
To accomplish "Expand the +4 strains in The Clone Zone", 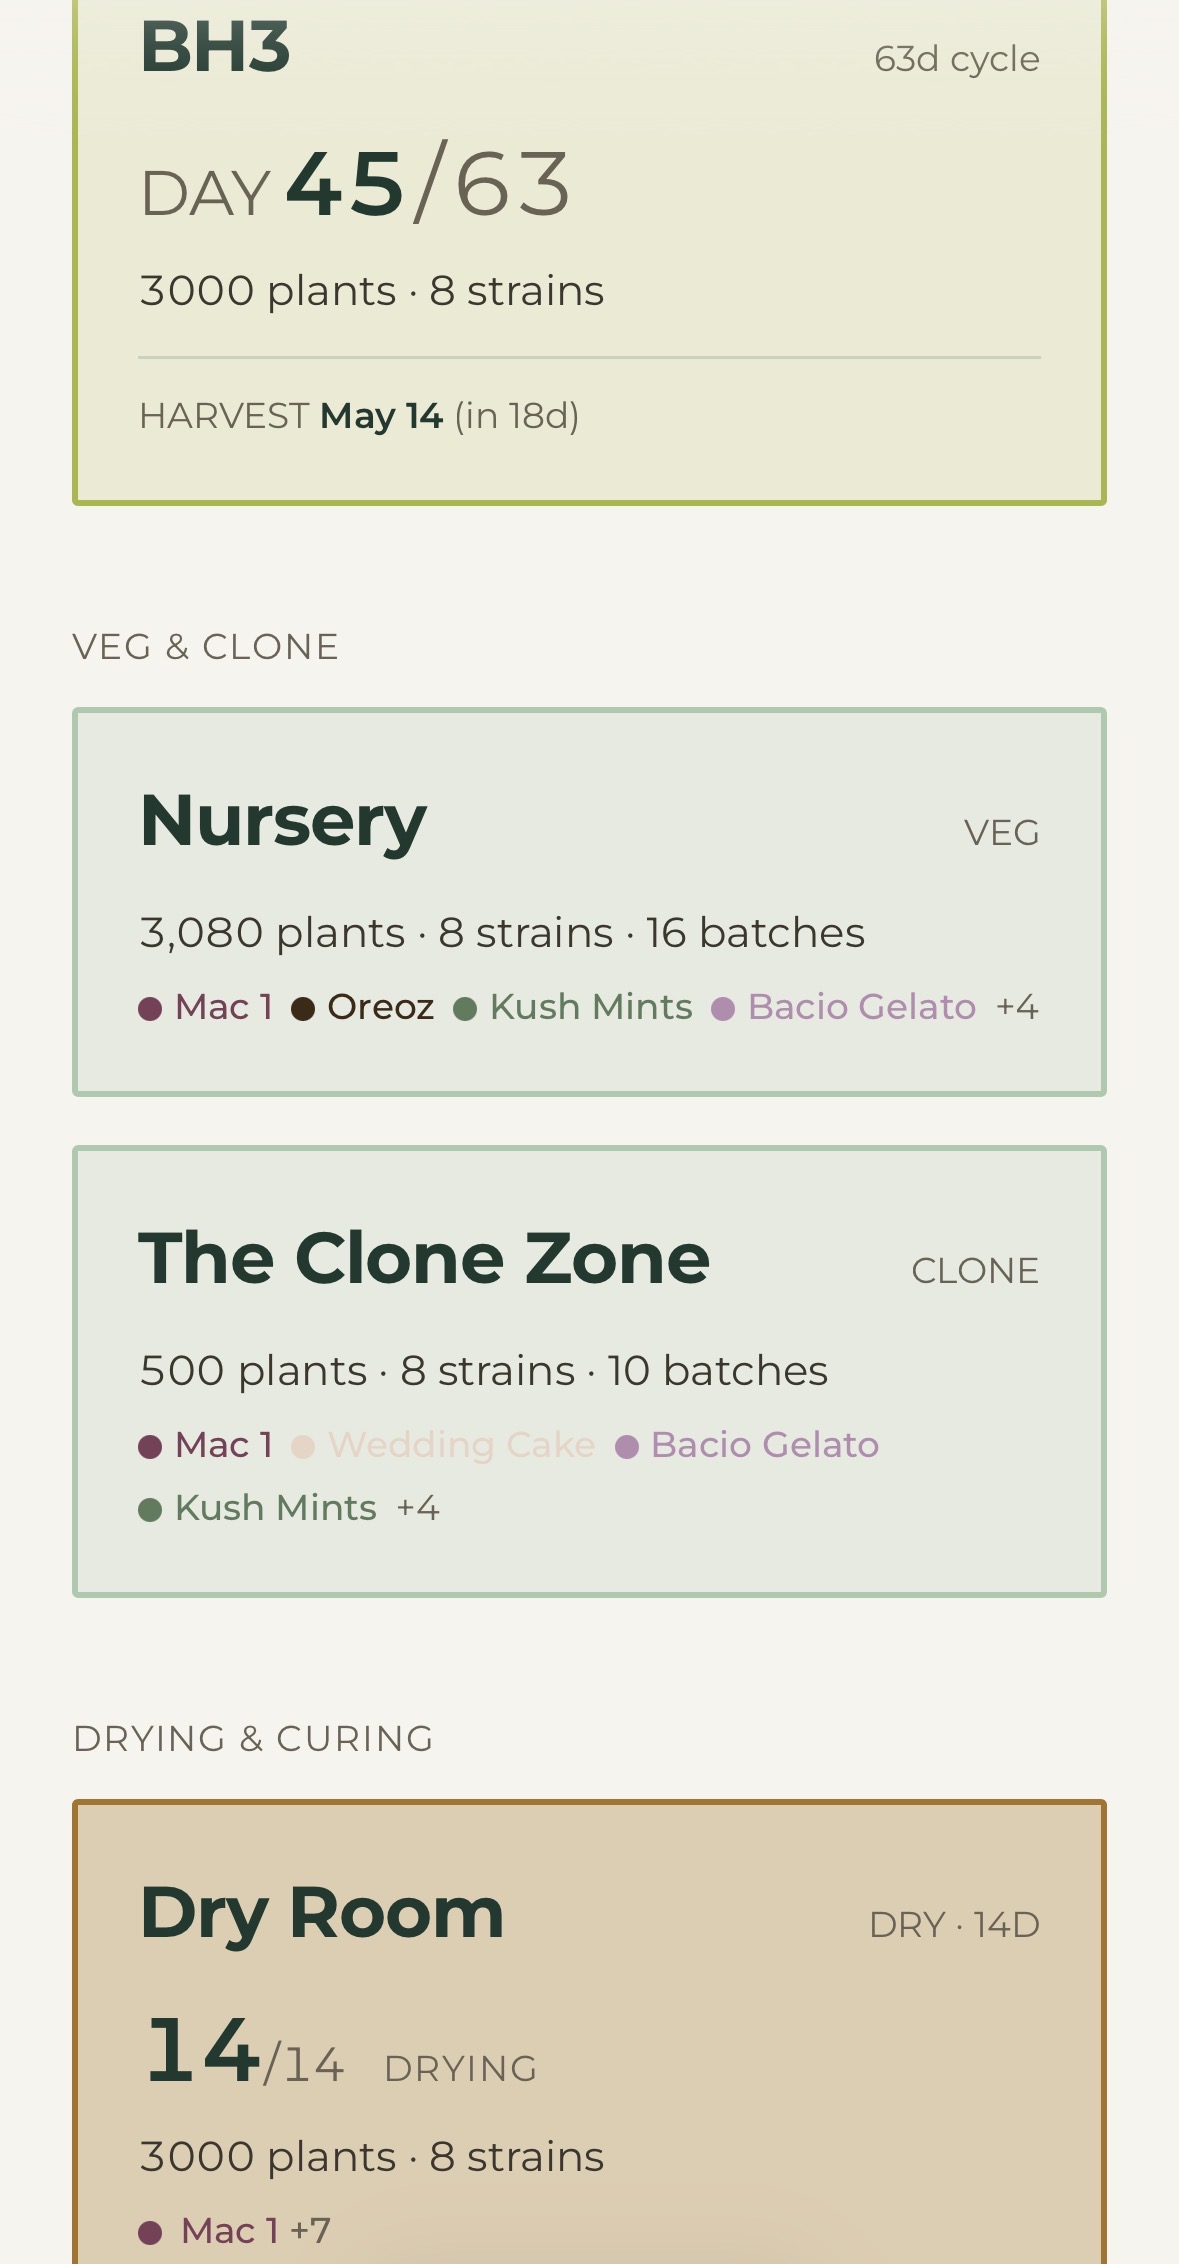I will pyautogui.click(x=418, y=1508).
